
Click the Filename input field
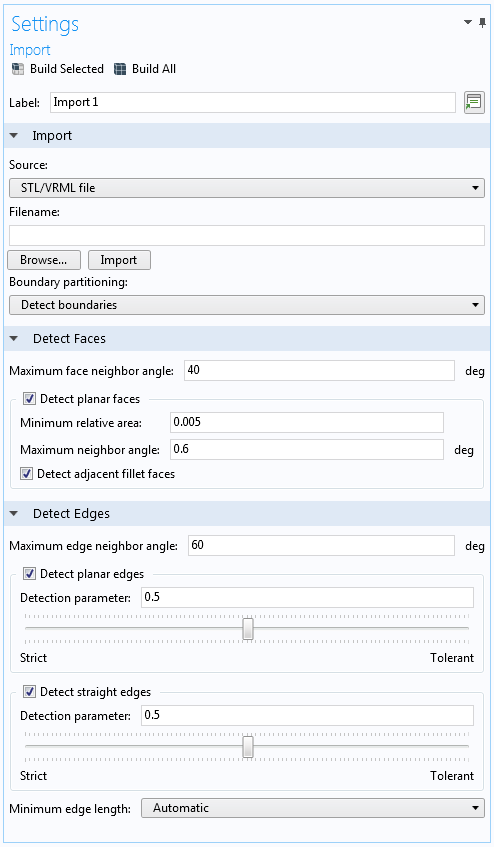click(x=247, y=236)
